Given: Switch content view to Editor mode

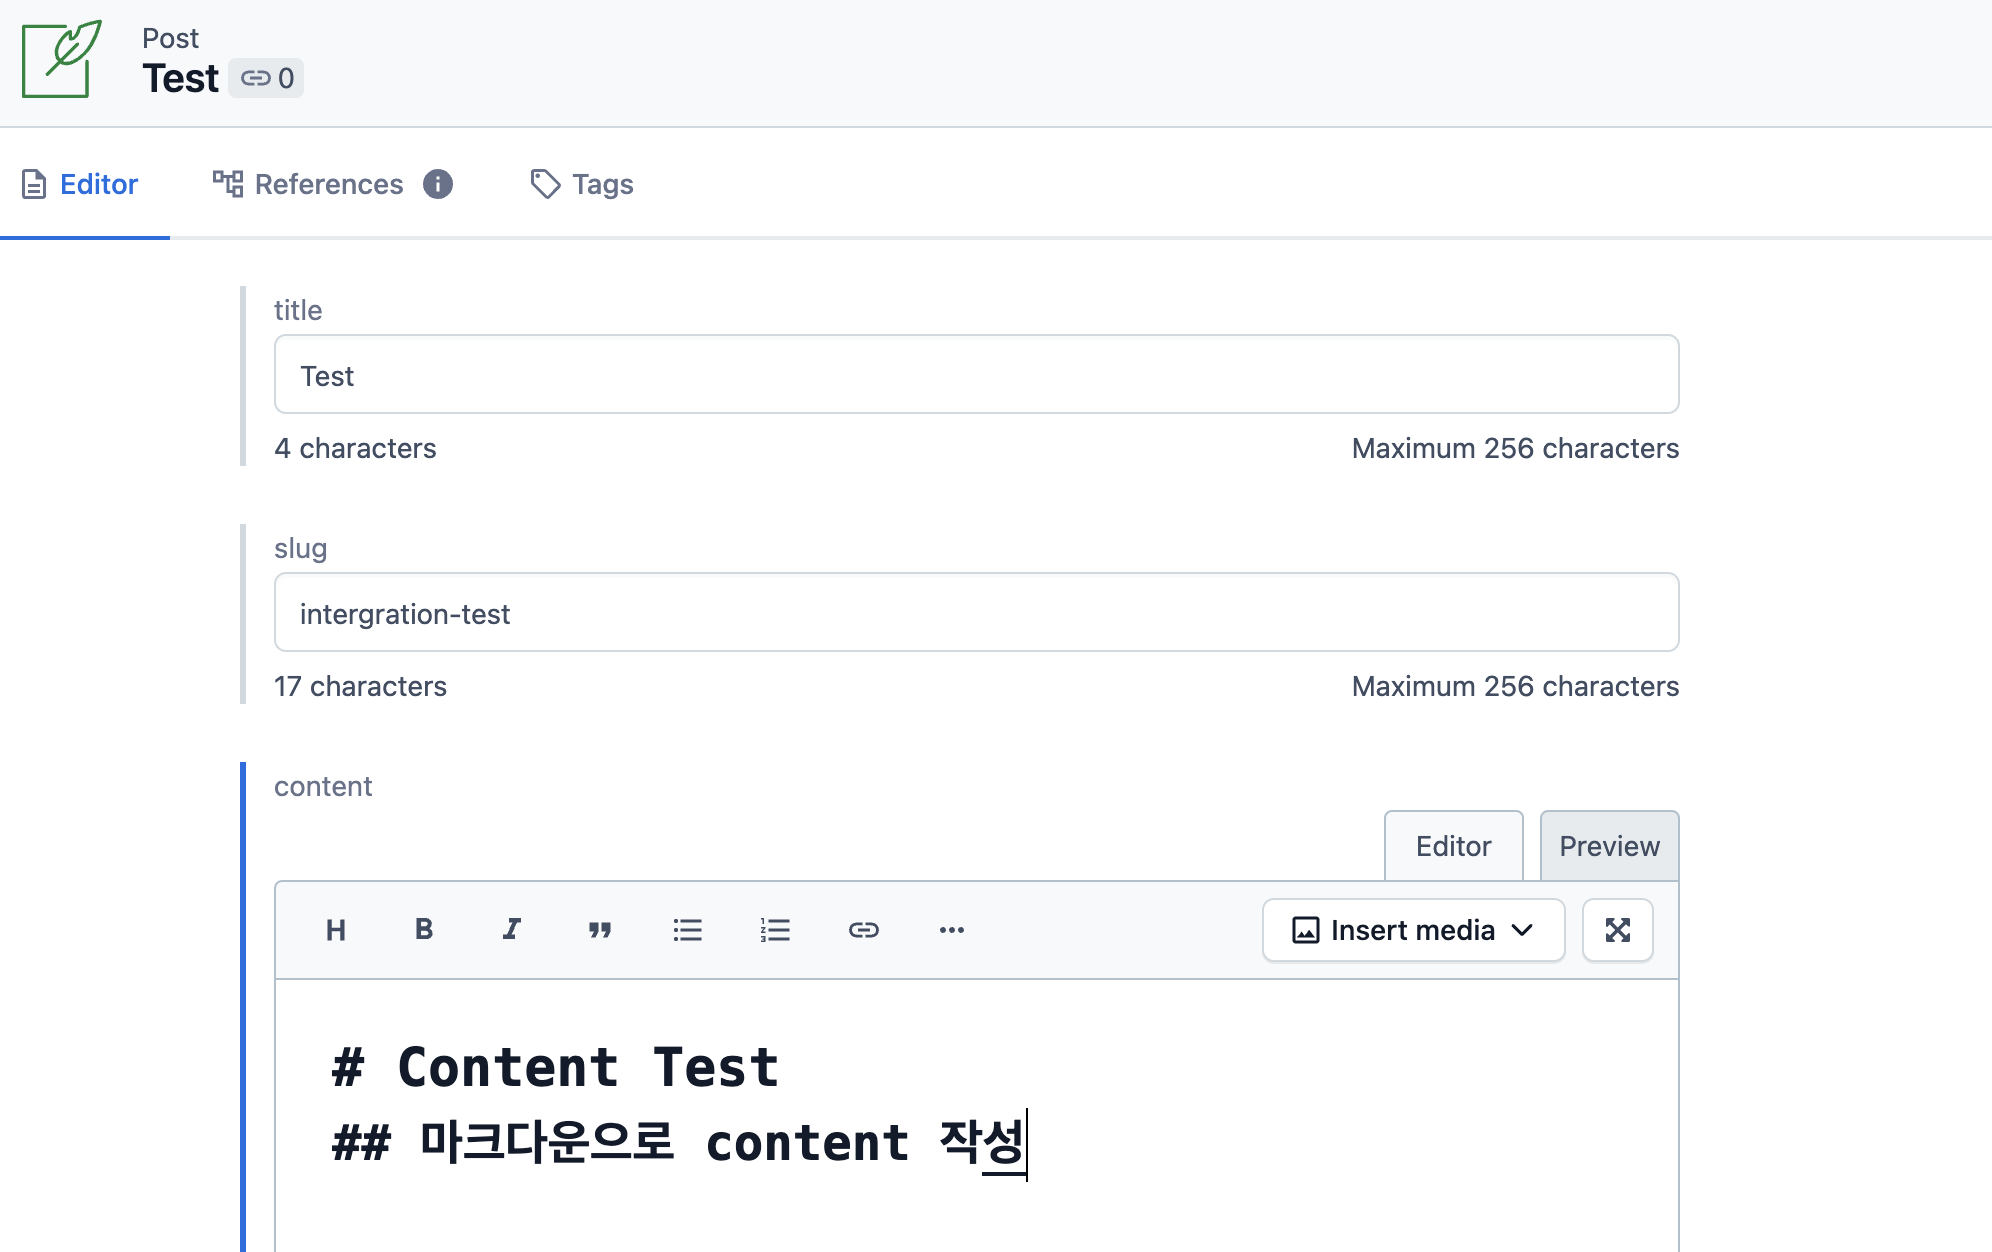Looking at the screenshot, I should point(1453,846).
